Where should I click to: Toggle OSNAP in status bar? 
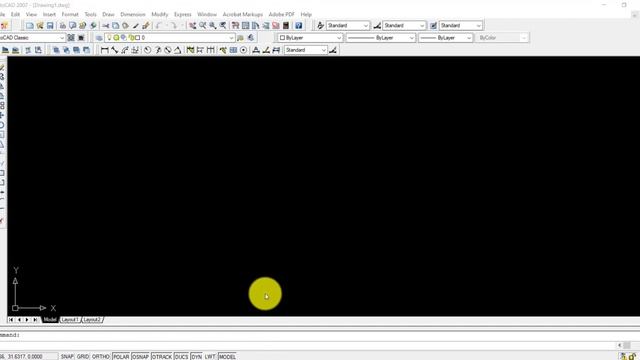(x=140, y=357)
